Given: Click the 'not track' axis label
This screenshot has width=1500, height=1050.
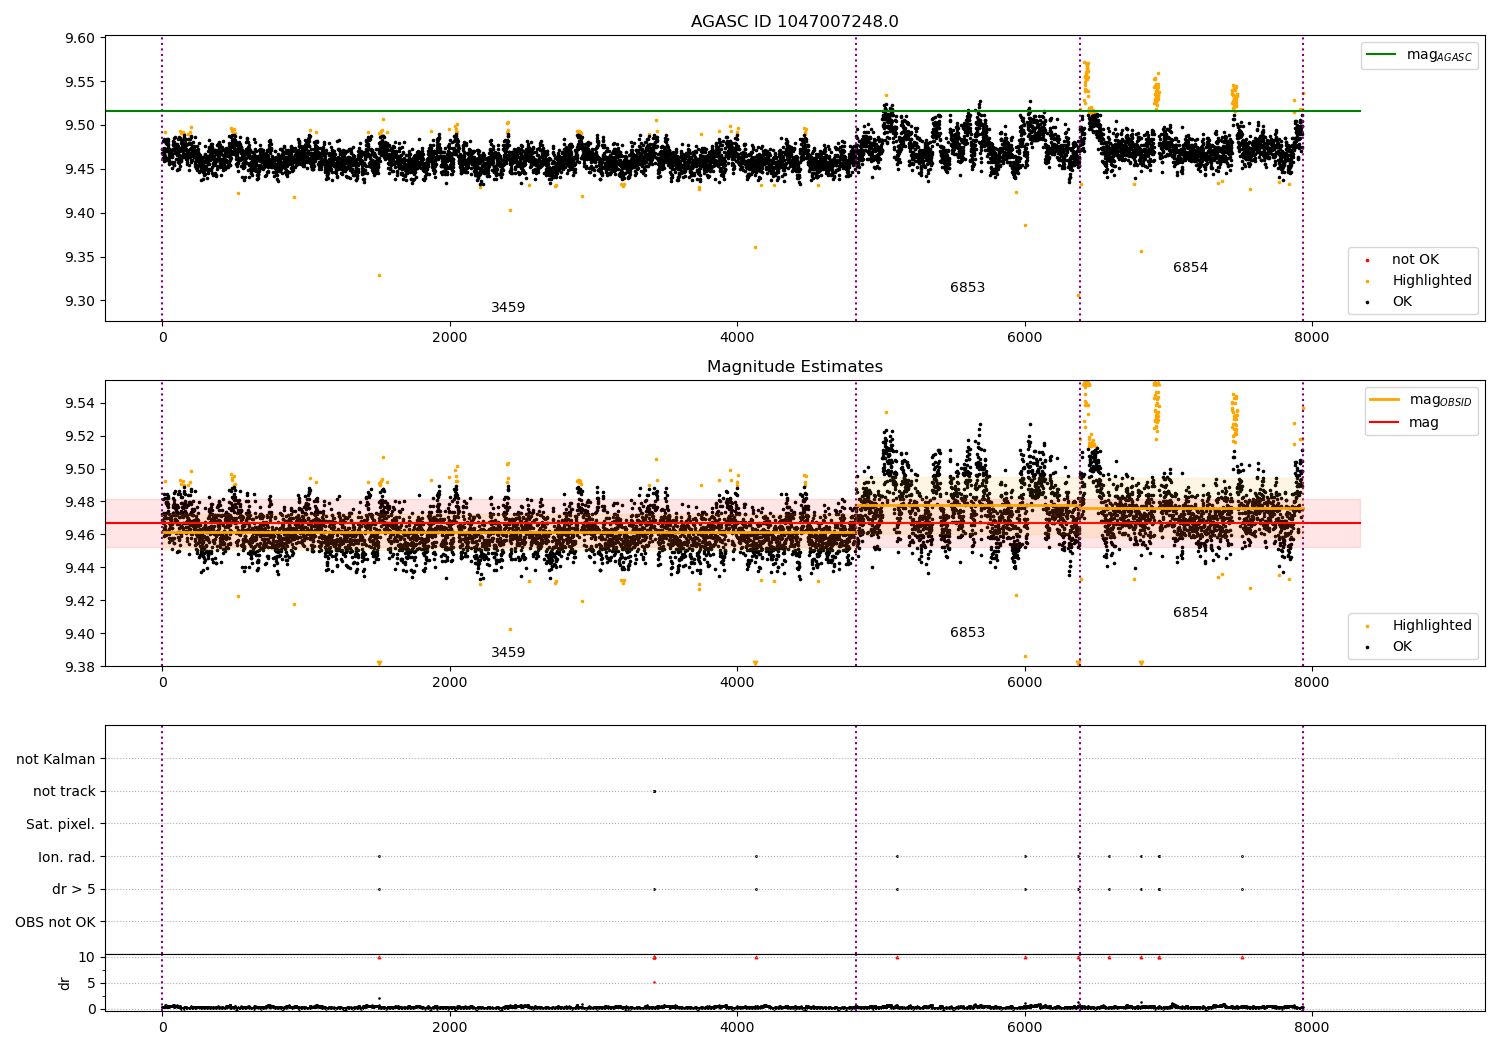Looking at the screenshot, I should [x=64, y=792].
